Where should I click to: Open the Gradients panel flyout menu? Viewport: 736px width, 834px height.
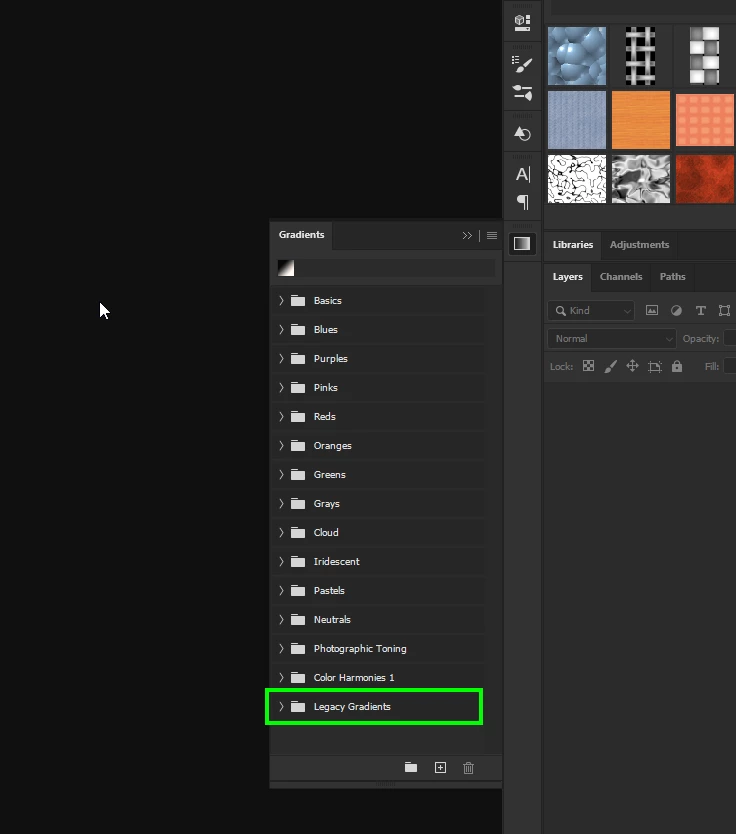[492, 235]
